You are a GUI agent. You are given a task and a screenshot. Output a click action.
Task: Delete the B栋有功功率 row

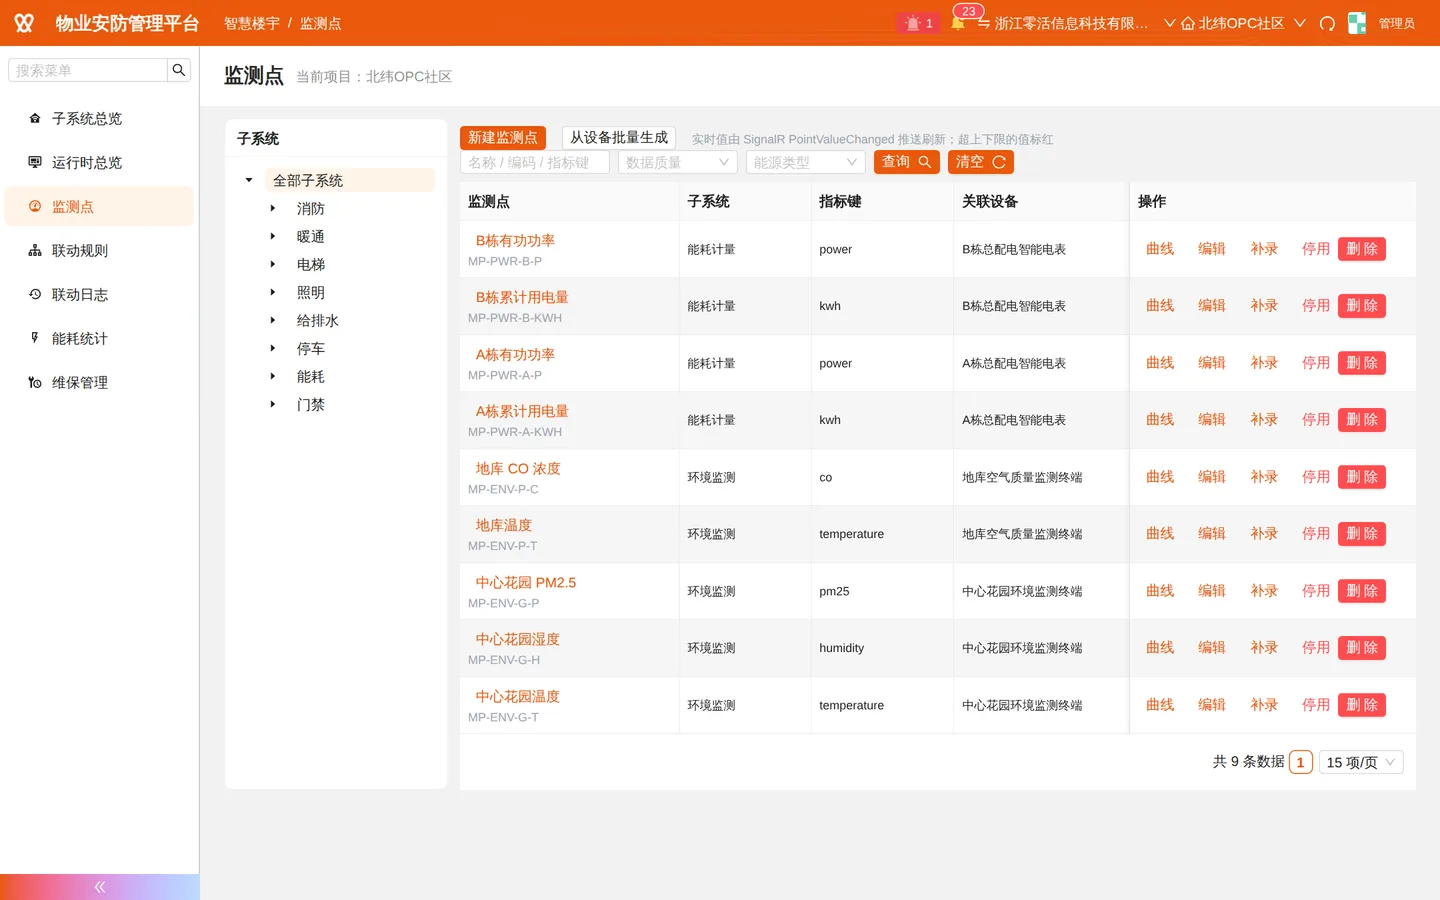point(1362,249)
